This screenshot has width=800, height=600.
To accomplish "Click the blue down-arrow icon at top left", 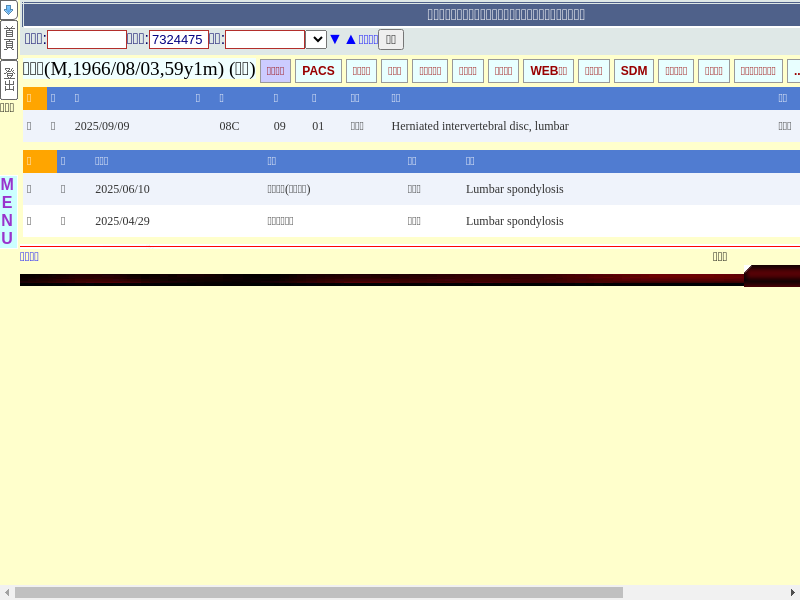I will click(x=9, y=10).
